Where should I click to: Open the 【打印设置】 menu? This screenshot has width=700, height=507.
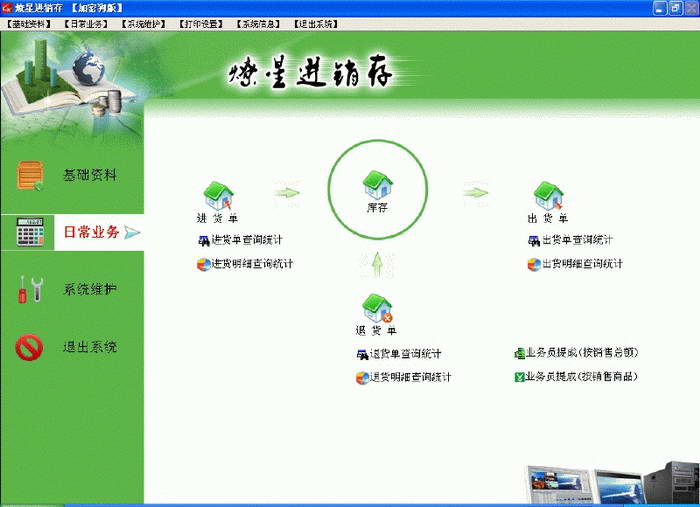pyautogui.click(x=201, y=24)
